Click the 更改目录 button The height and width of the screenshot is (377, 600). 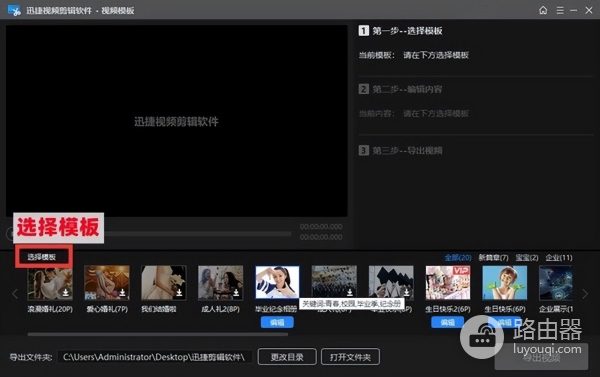(287, 357)
